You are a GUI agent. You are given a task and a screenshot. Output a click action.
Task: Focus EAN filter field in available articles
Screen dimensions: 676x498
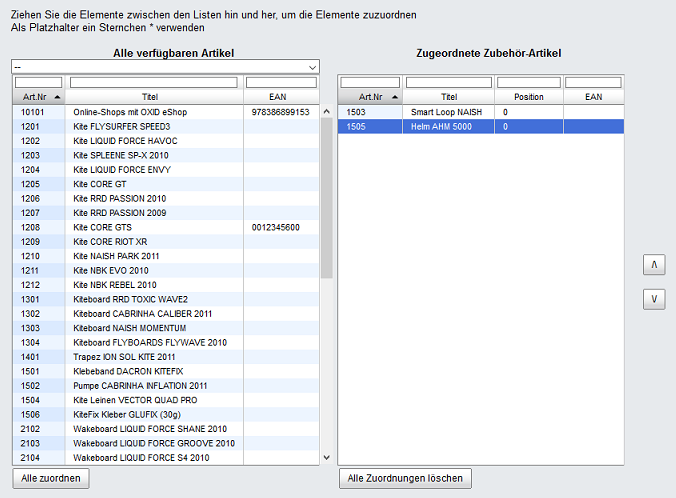(x=281, y=82)
